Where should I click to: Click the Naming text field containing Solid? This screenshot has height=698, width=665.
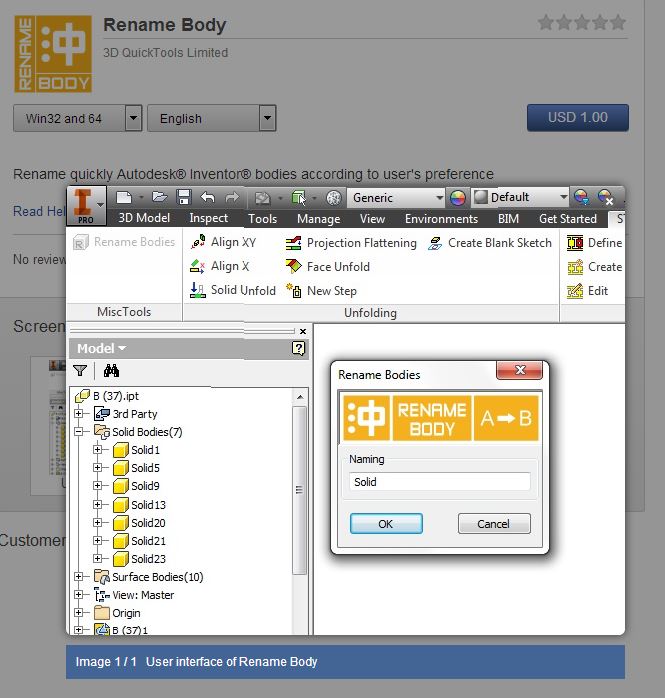[440, 482]
